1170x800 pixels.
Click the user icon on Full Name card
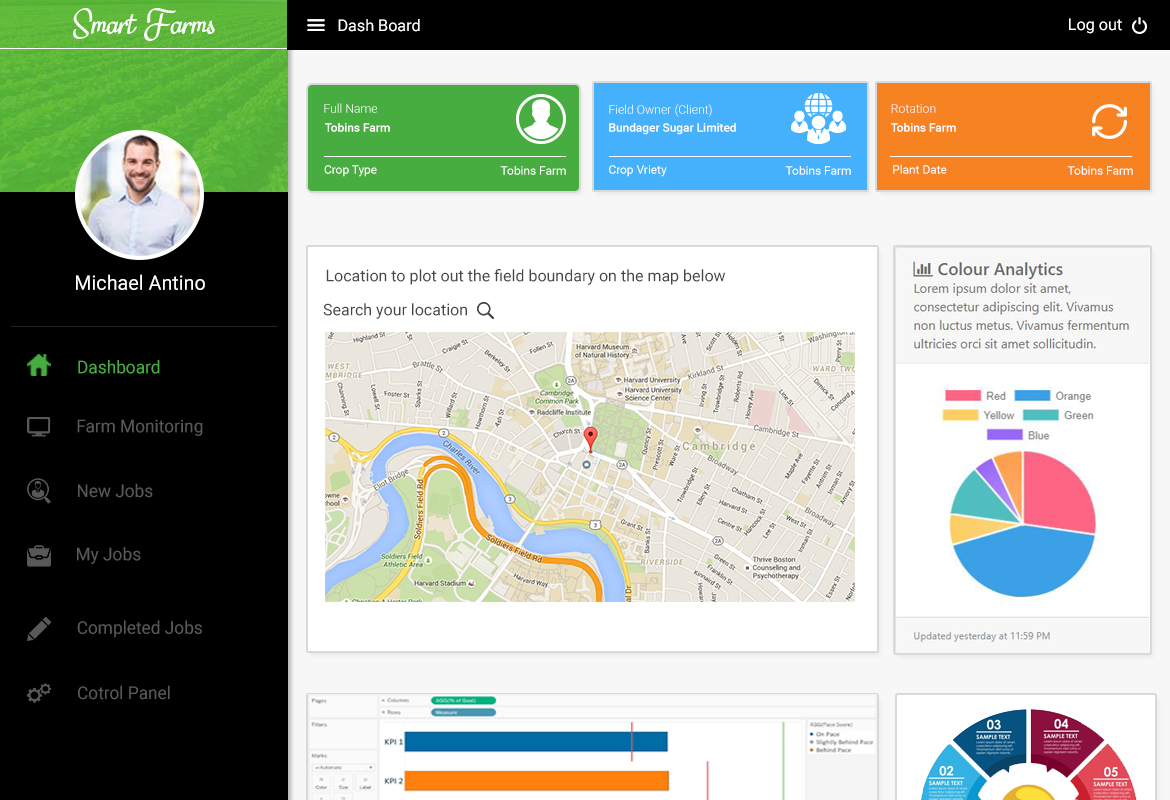click(540, 120)
